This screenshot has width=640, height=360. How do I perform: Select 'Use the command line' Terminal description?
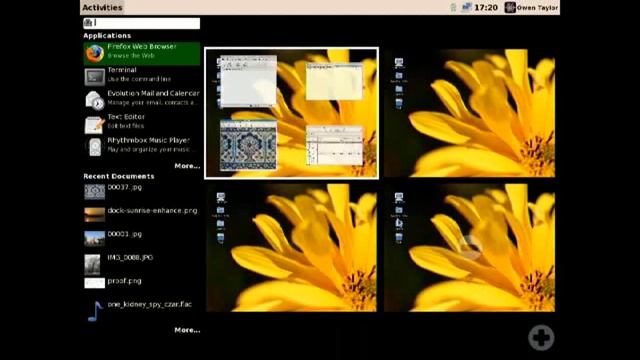pos(139,79)
